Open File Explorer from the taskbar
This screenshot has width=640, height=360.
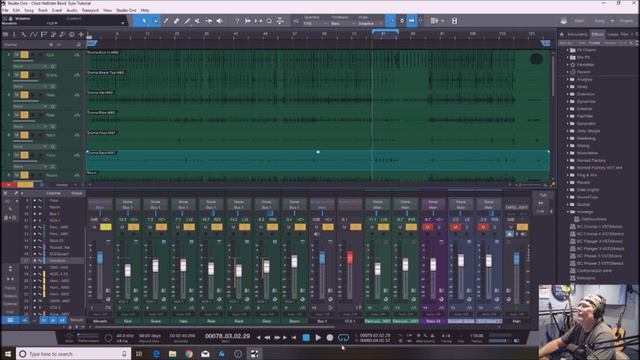point(173,354)
